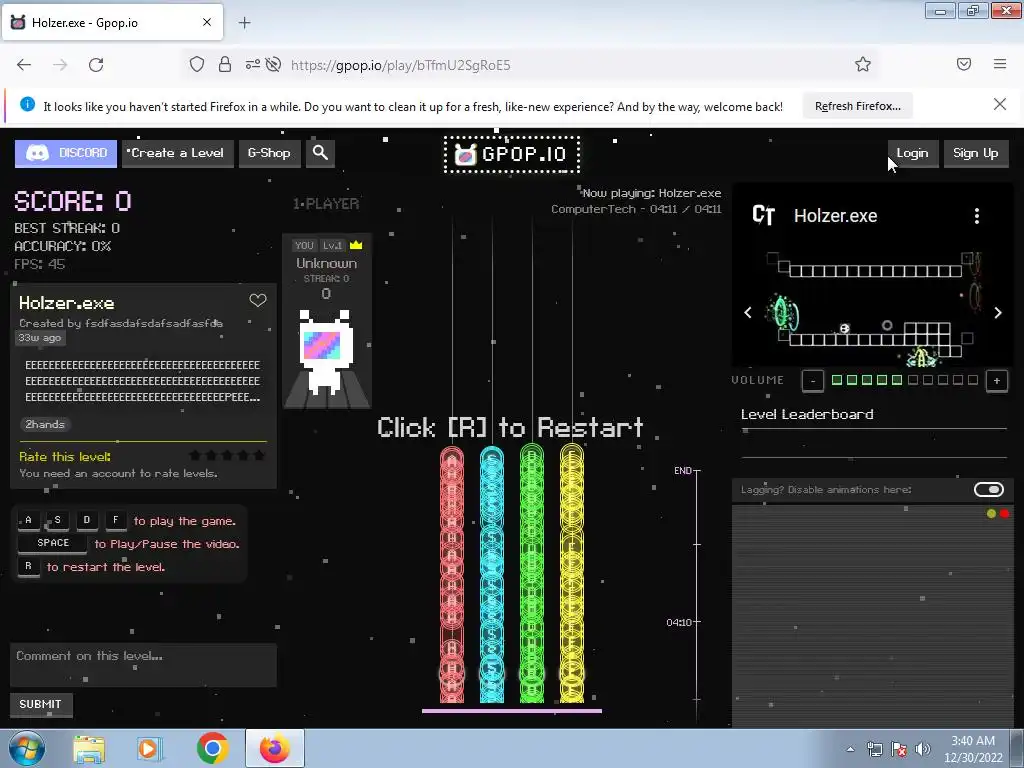Click the Holzer.exe level title

coord(67,303)
